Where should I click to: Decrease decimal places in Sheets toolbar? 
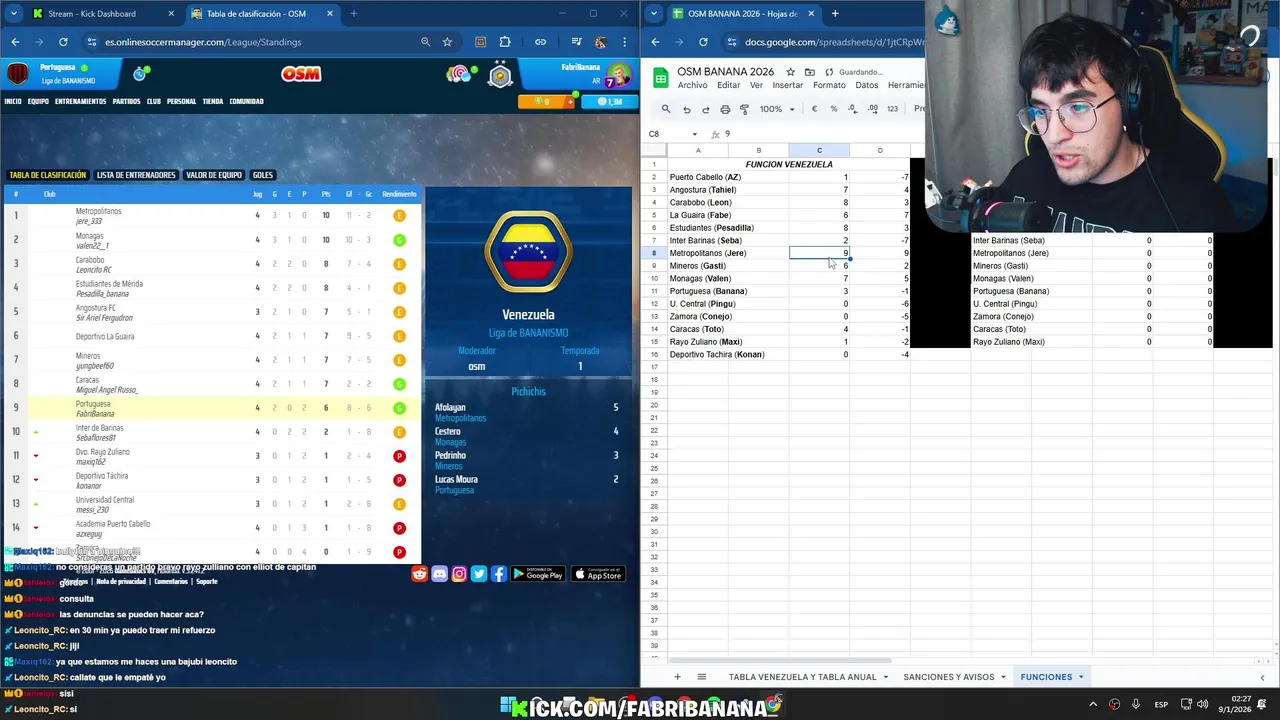click(852, 109)
